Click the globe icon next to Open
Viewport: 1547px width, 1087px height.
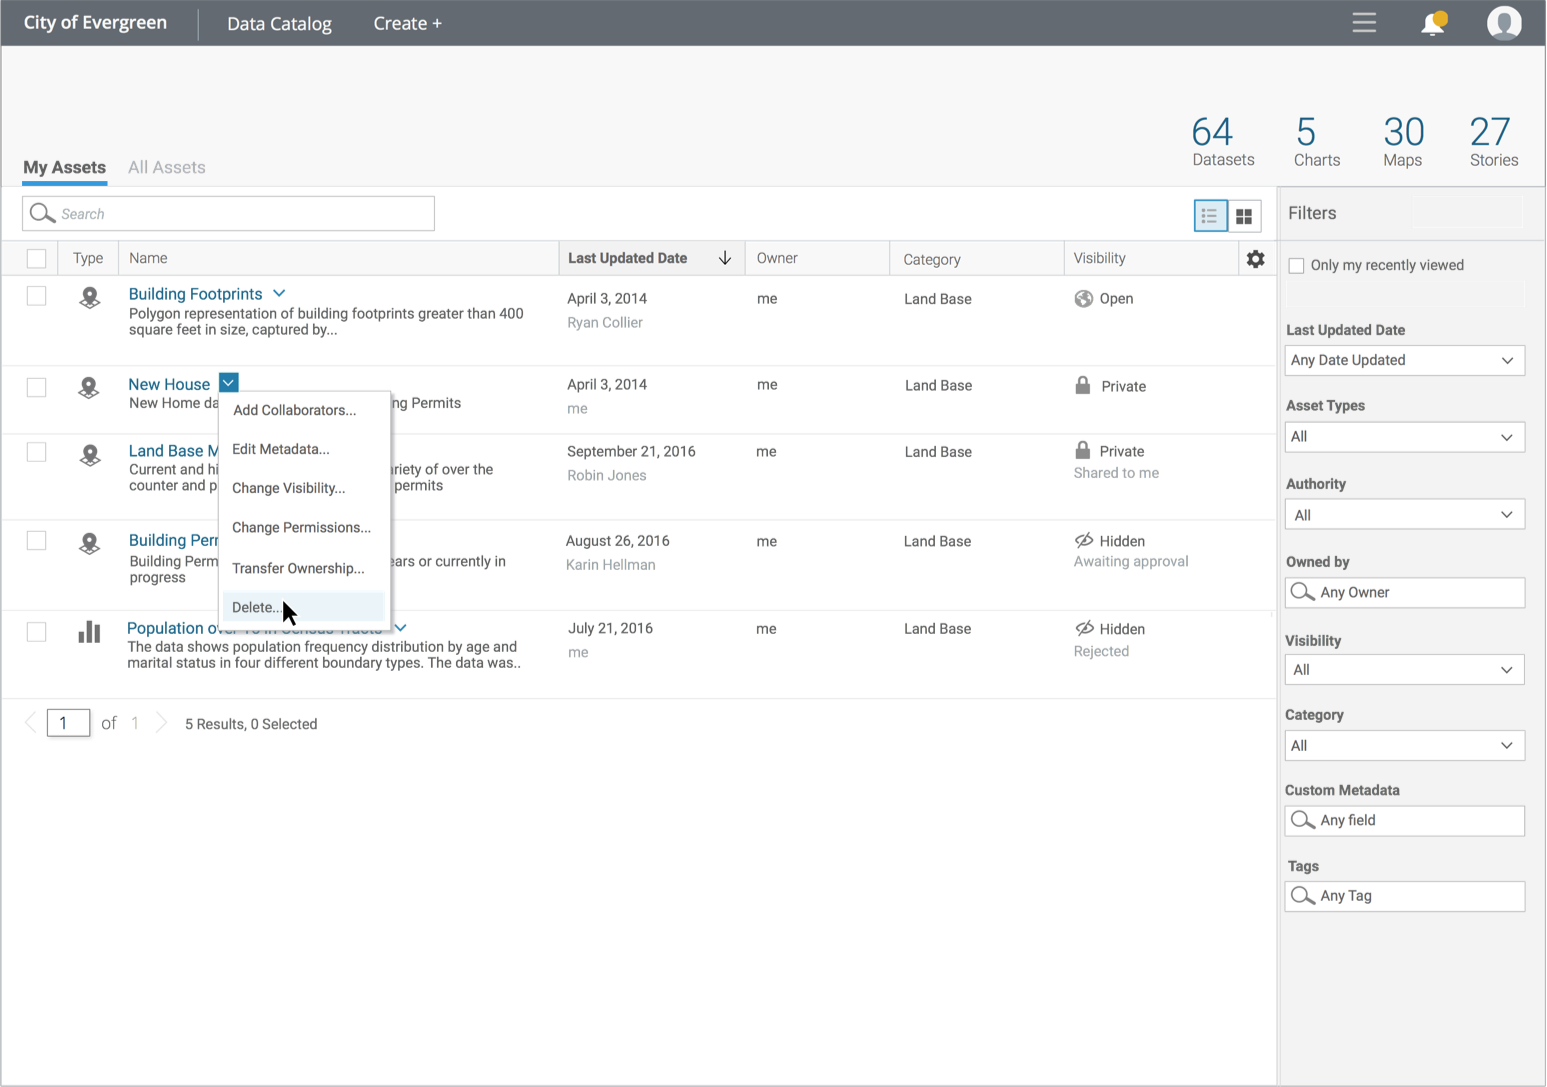(x=1083, y=298)
